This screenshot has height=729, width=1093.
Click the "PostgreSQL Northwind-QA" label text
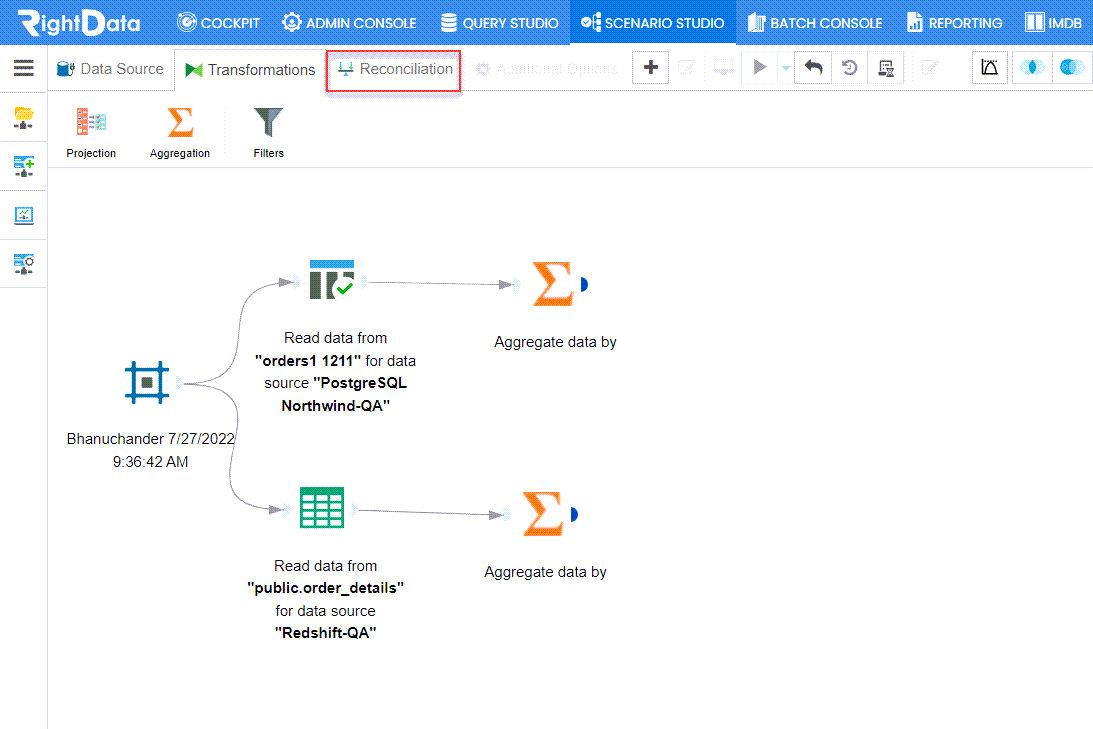(344, 394)
